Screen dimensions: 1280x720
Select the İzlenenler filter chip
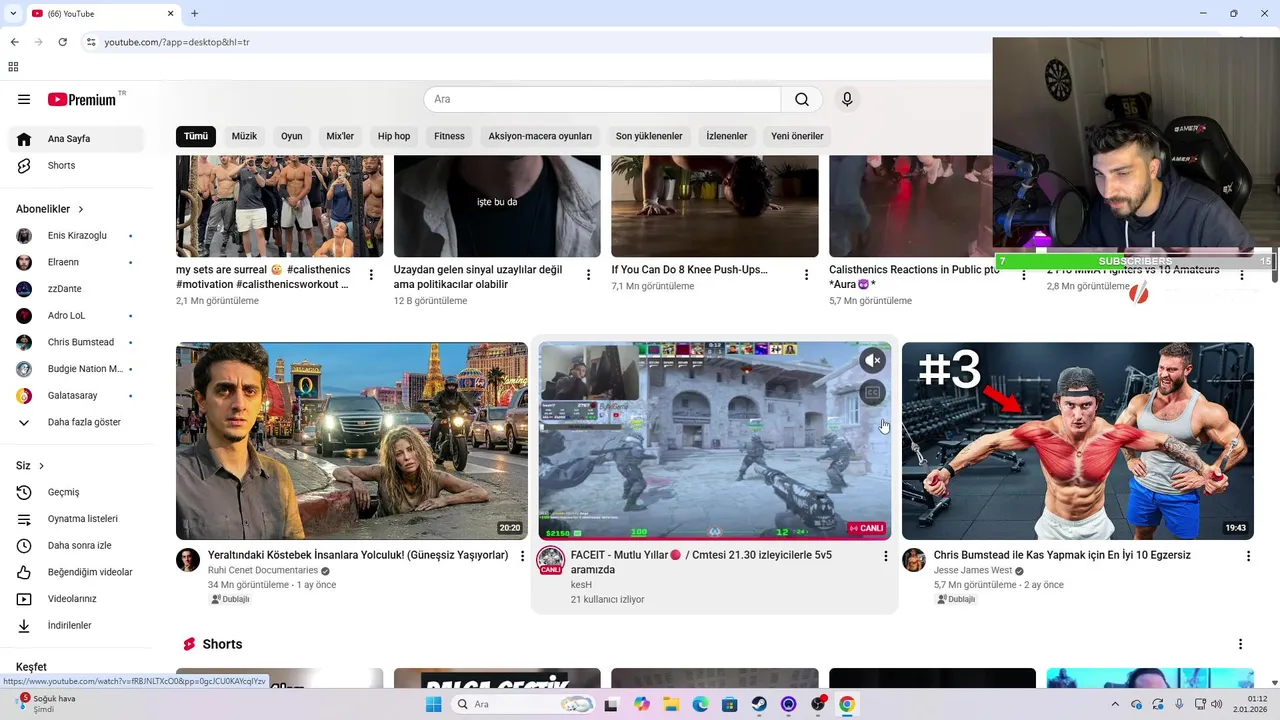pyautogui.click(x=727, y=136)
